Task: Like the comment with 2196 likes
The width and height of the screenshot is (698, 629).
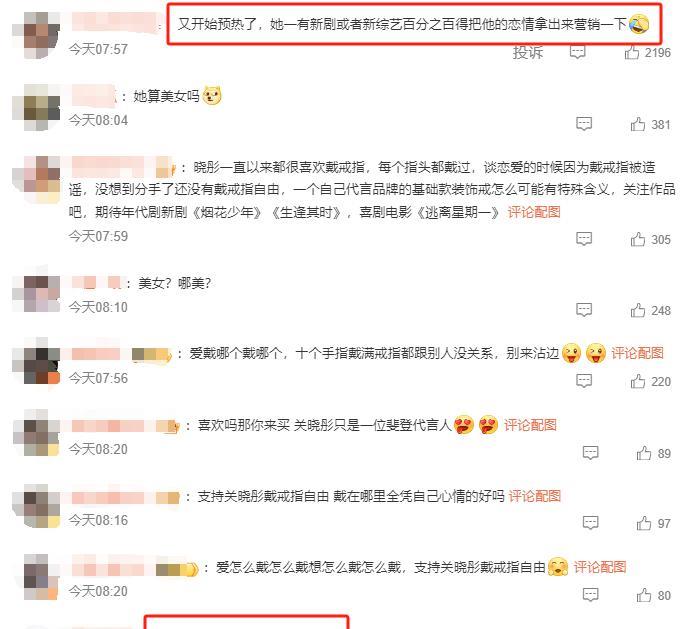Action: point(632,53)
